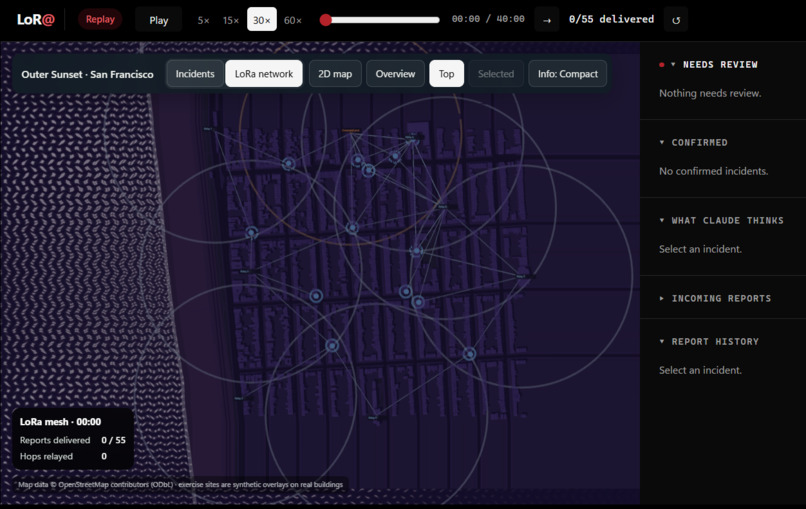
Task: Toggle the 2D map view
Action: click(335, 74)
